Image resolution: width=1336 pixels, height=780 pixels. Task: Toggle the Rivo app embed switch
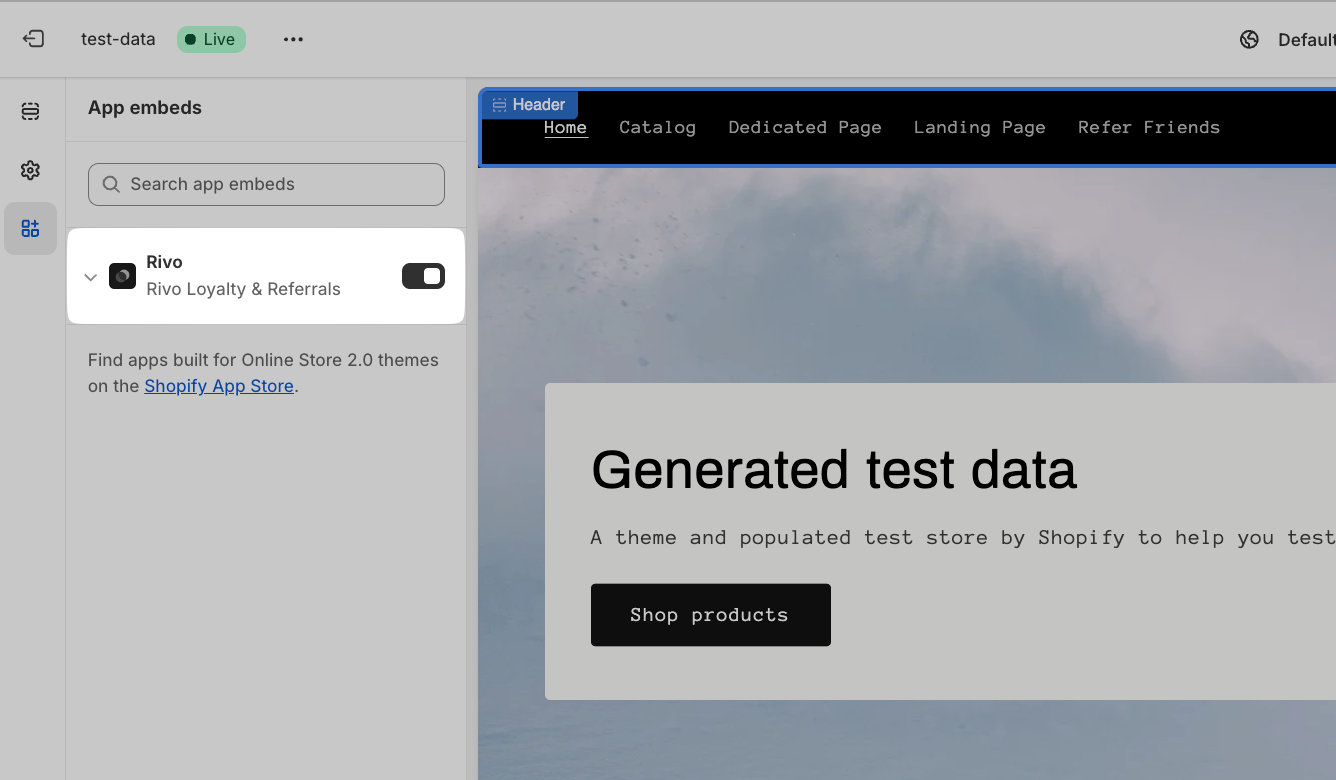(423, 276)
